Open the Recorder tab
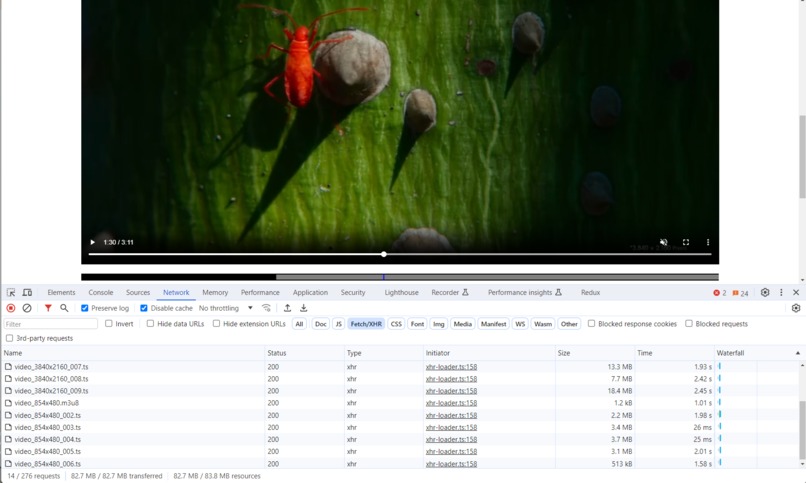Viewport: 806px width, 483px height. coord(450,292)
